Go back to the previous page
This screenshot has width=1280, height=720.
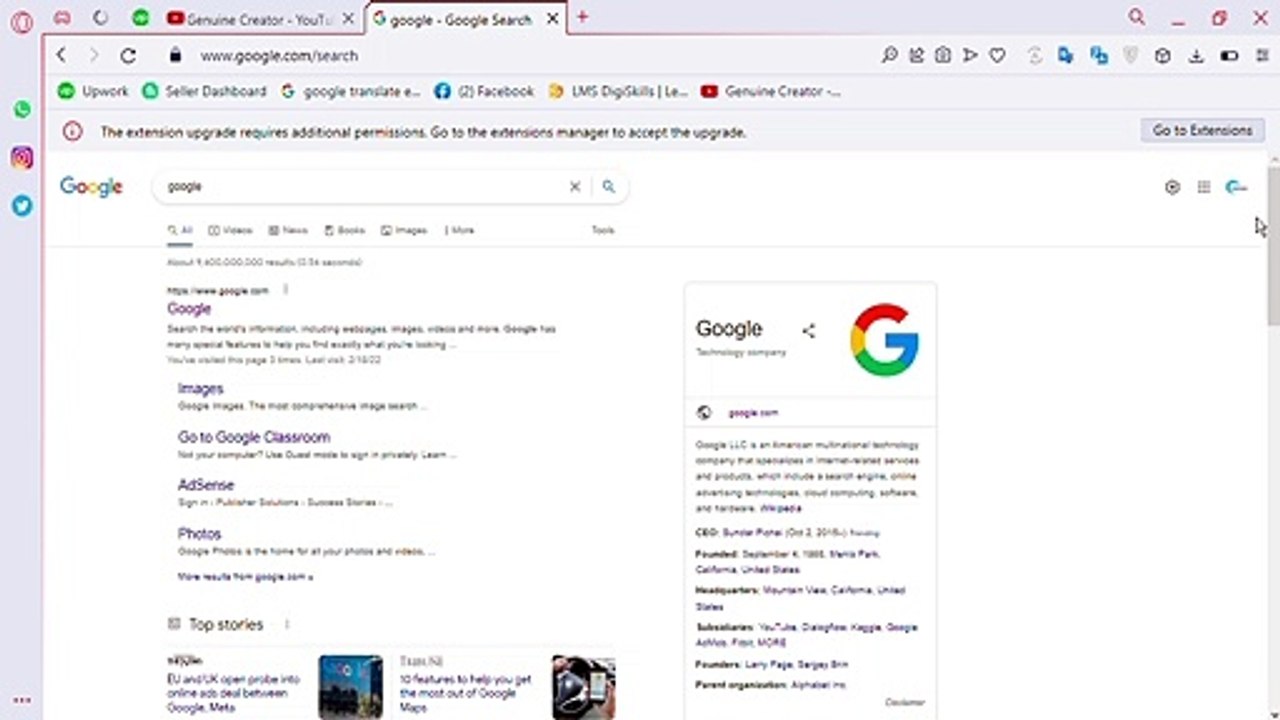[x=61, y=56]
